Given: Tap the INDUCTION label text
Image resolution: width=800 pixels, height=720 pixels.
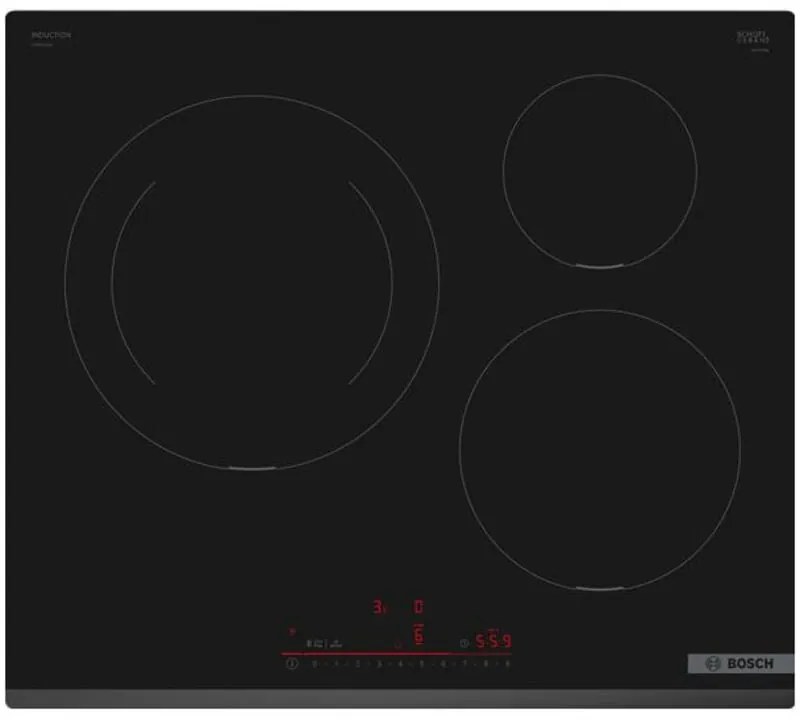Looking at the screenshot, I should click(51, 35).
